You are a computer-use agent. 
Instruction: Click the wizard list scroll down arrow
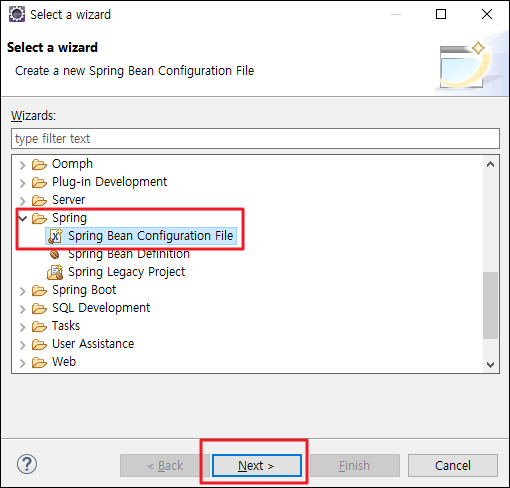coord(490,364)
